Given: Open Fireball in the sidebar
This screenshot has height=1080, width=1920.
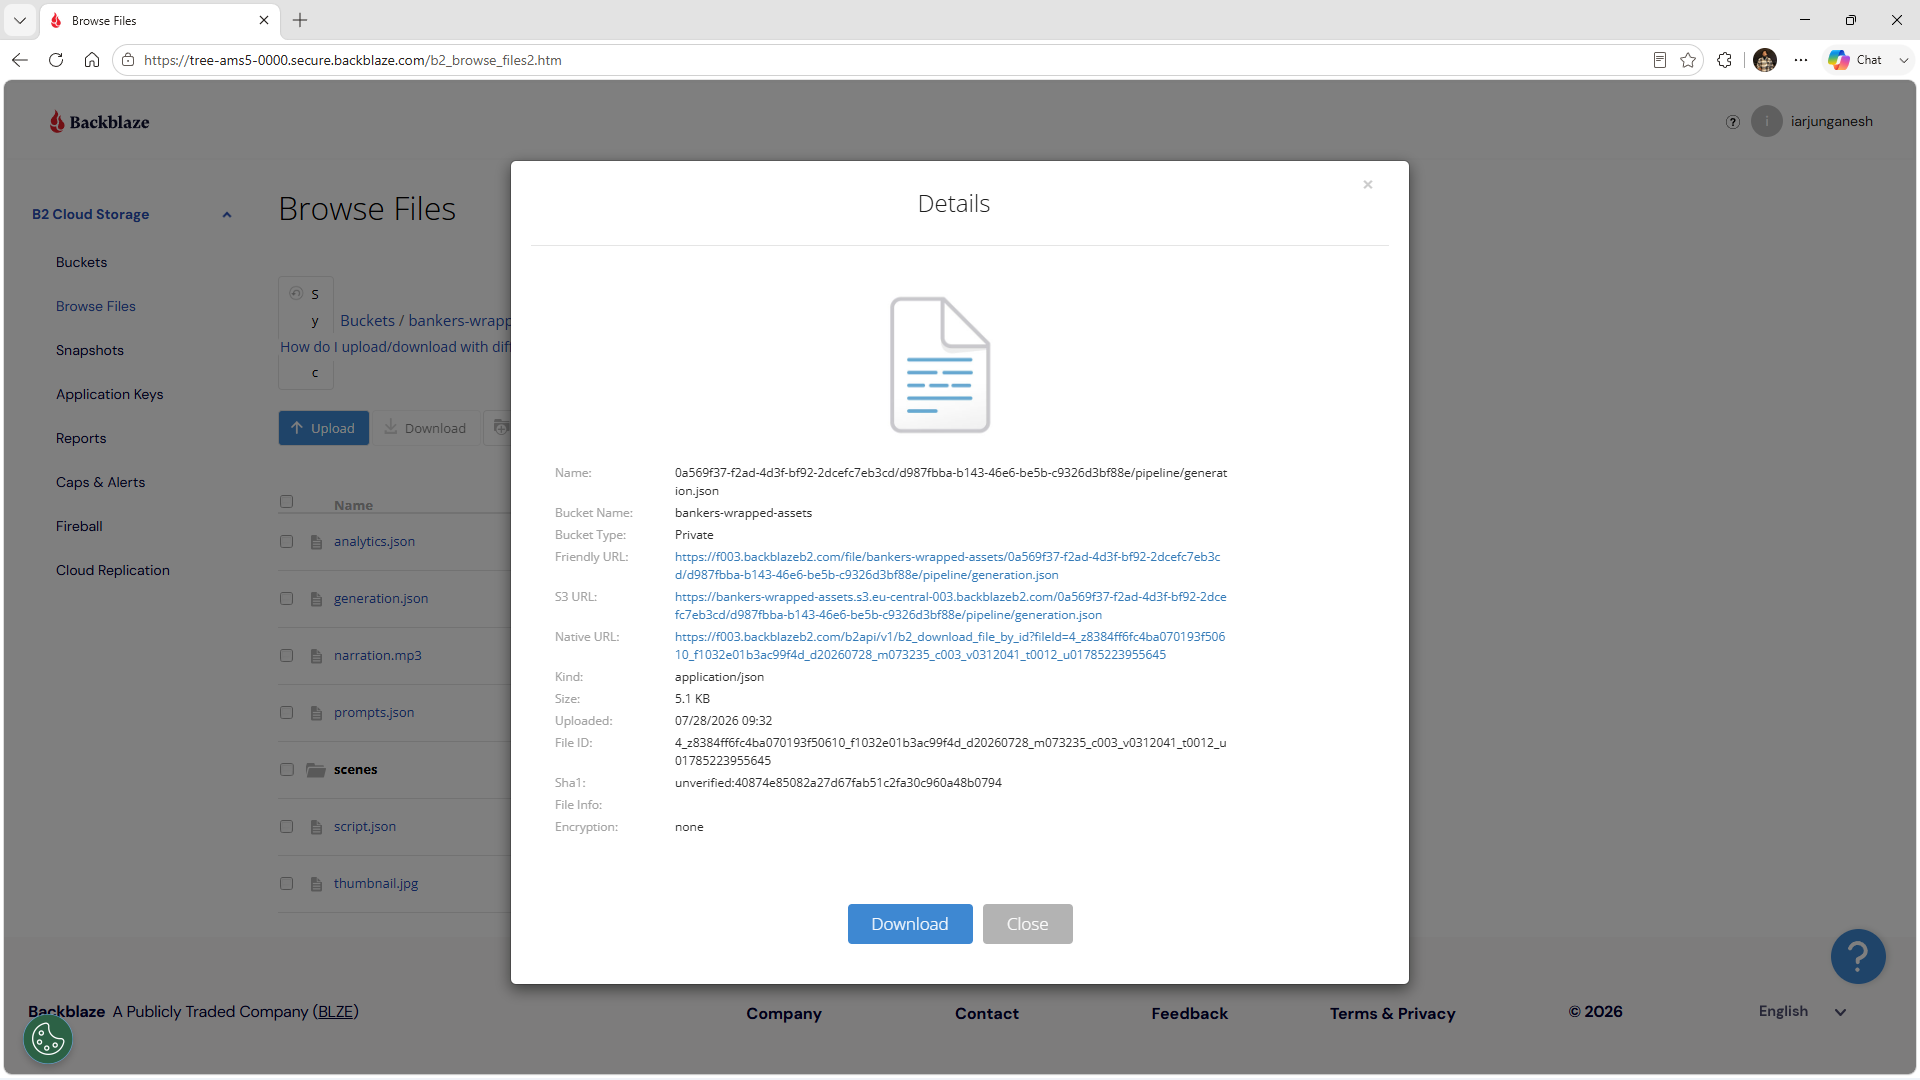Looking at the screenshot, I should (x=79, y=526).
